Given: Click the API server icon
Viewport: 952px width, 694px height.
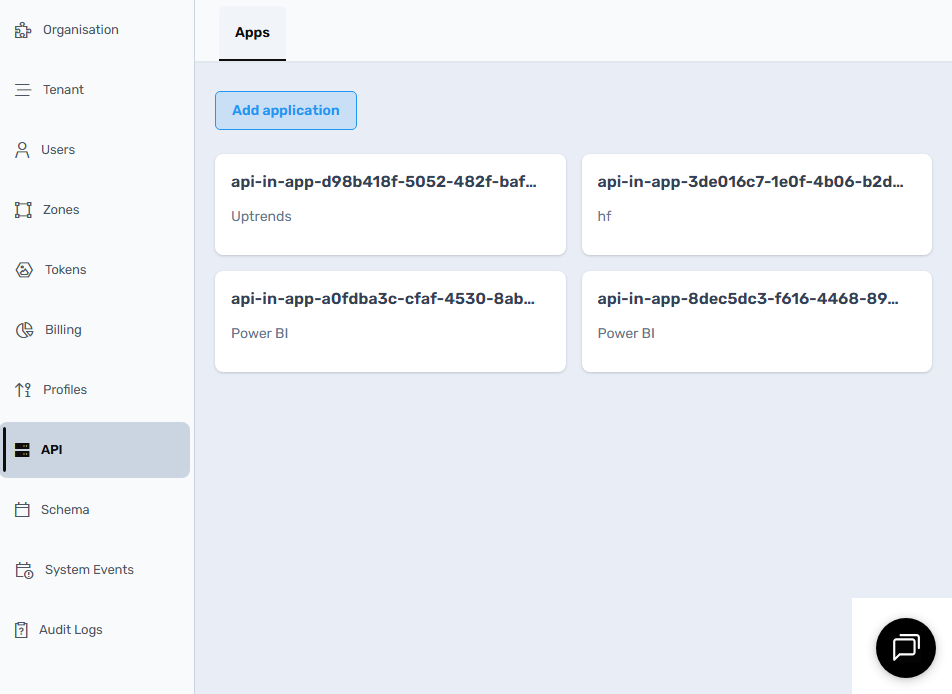Looking at the screenshot, I should (x=22, y=450).
